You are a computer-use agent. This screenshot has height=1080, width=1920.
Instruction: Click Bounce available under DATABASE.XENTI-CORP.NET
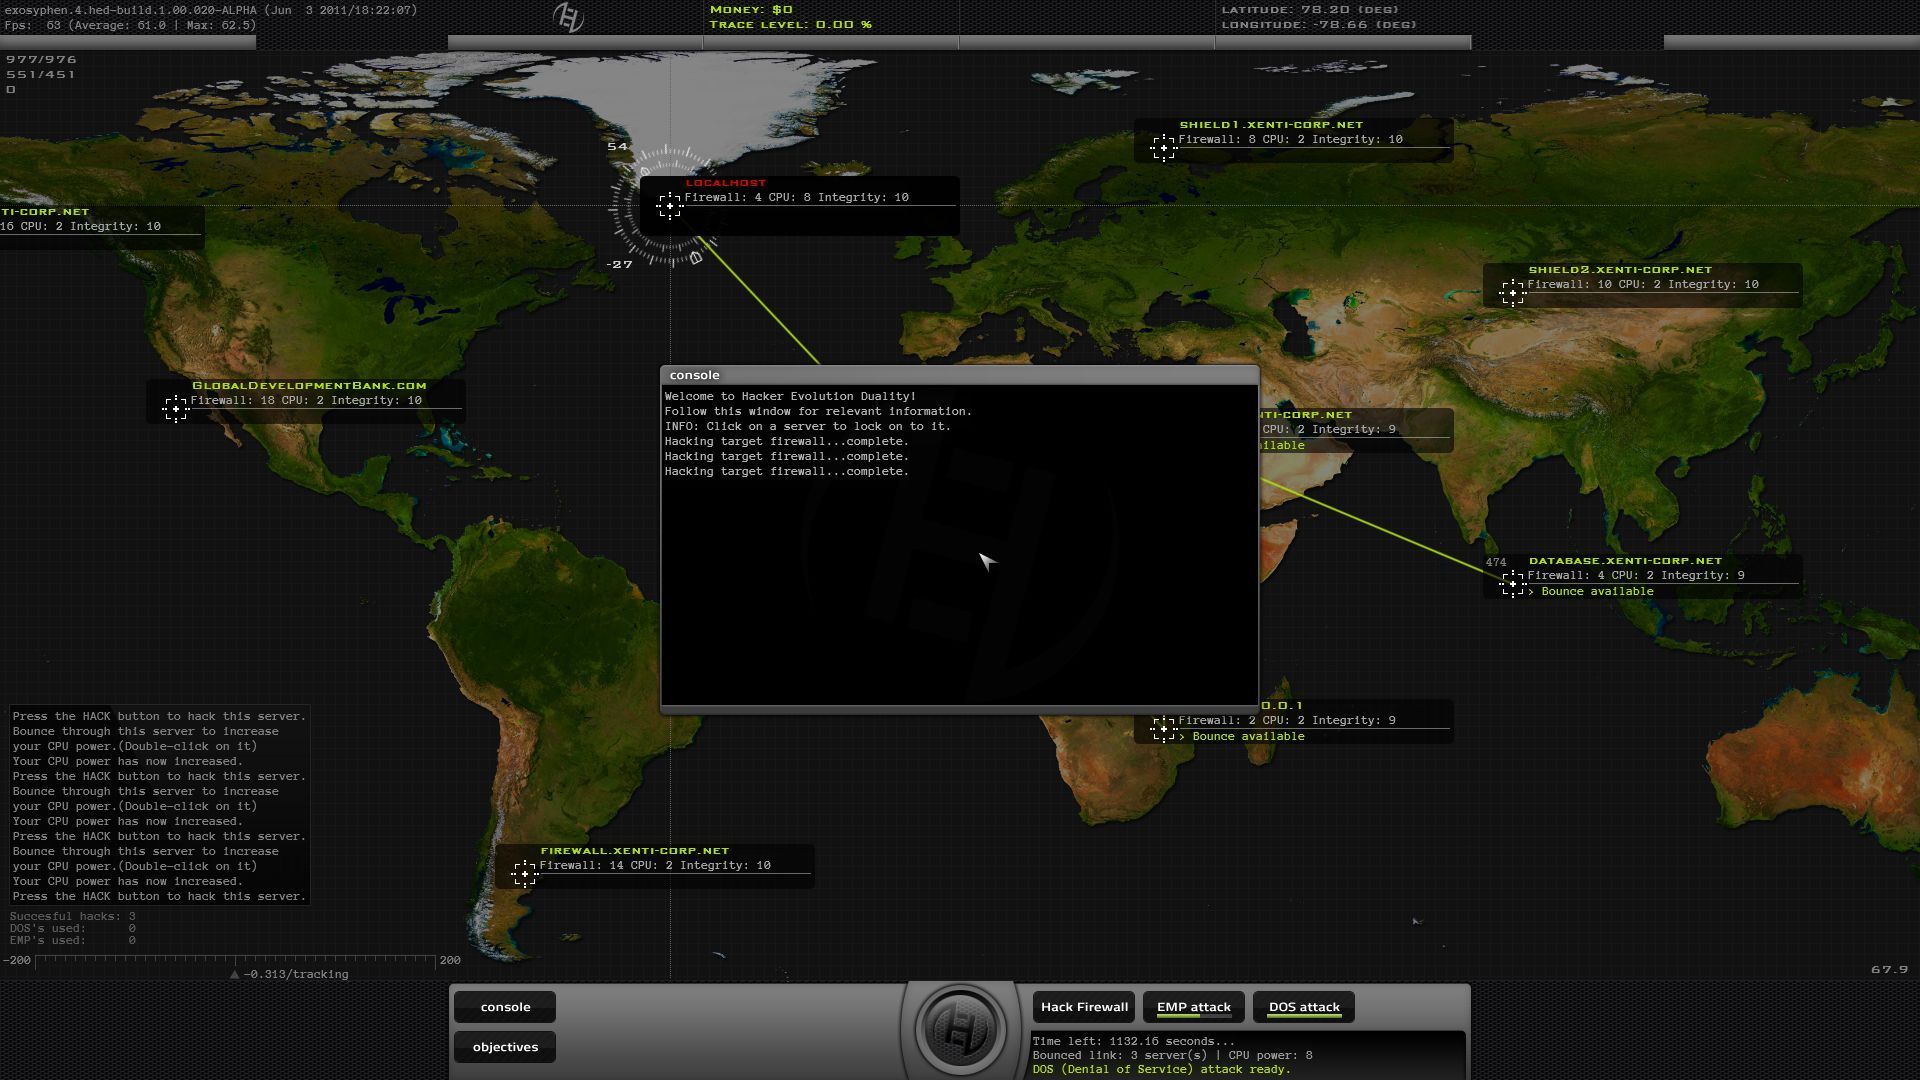pos(1597,592)
